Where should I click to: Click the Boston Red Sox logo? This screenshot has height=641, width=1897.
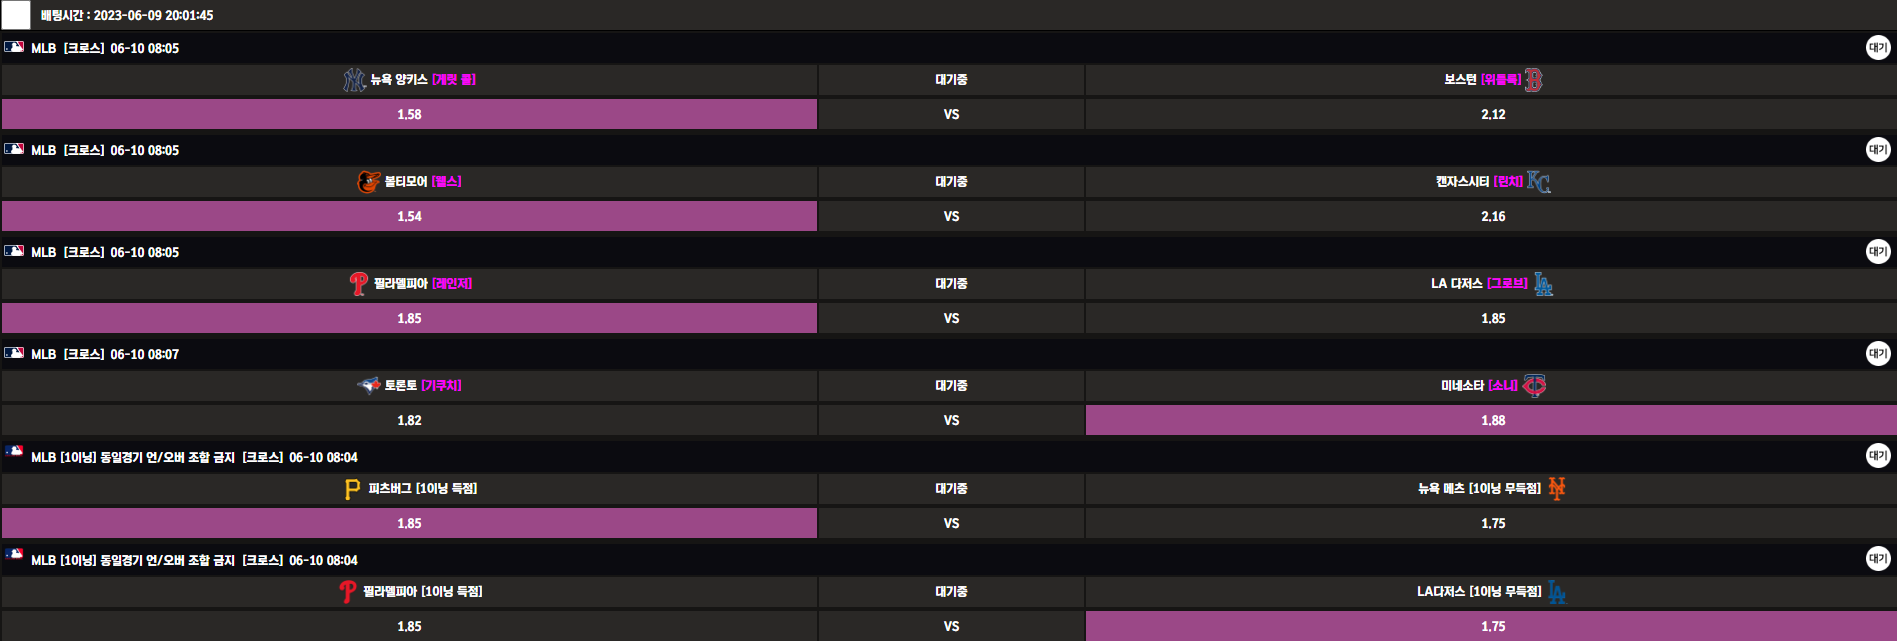pyautogui.click(x=1533, y=80)
